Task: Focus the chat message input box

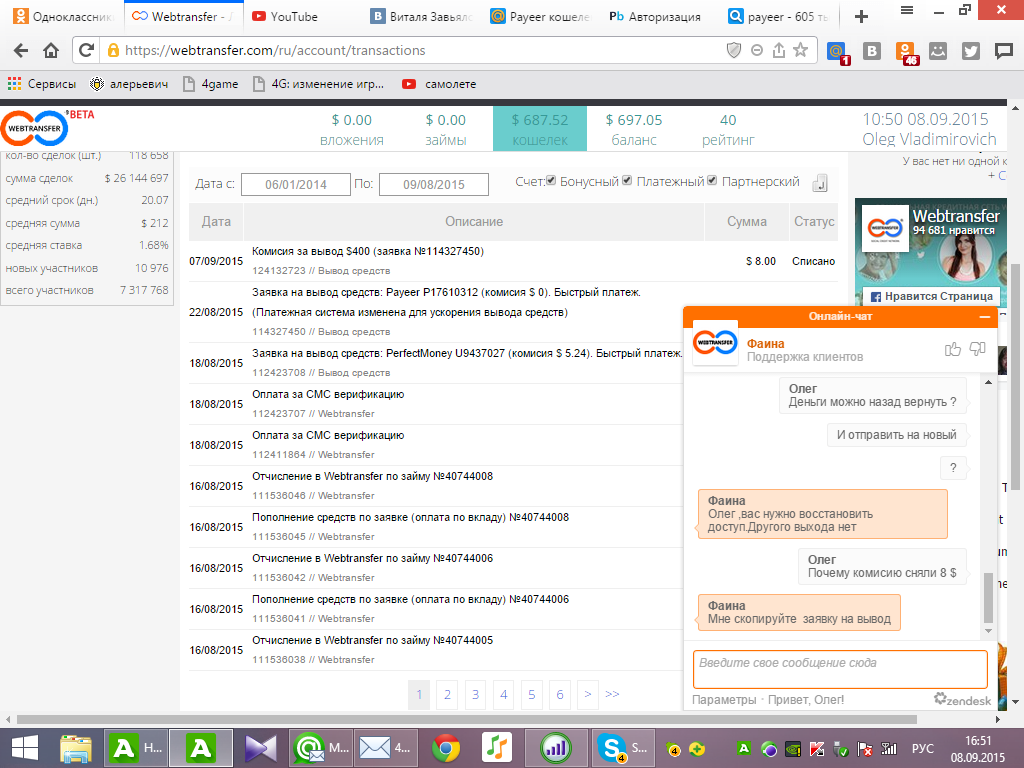Action: [x=840, y=669]
